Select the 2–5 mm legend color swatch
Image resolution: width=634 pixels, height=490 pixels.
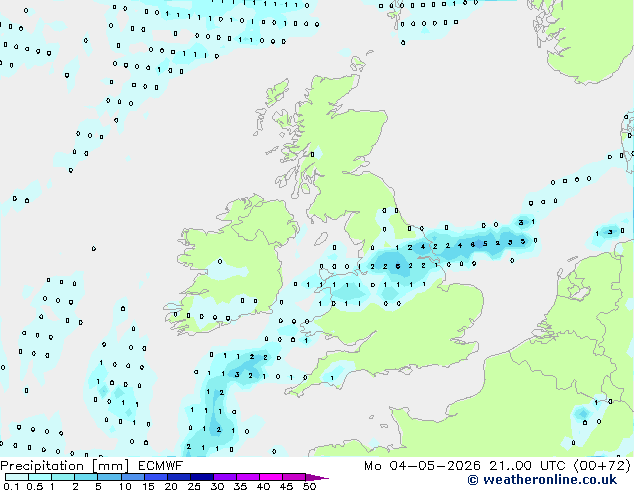86,477
